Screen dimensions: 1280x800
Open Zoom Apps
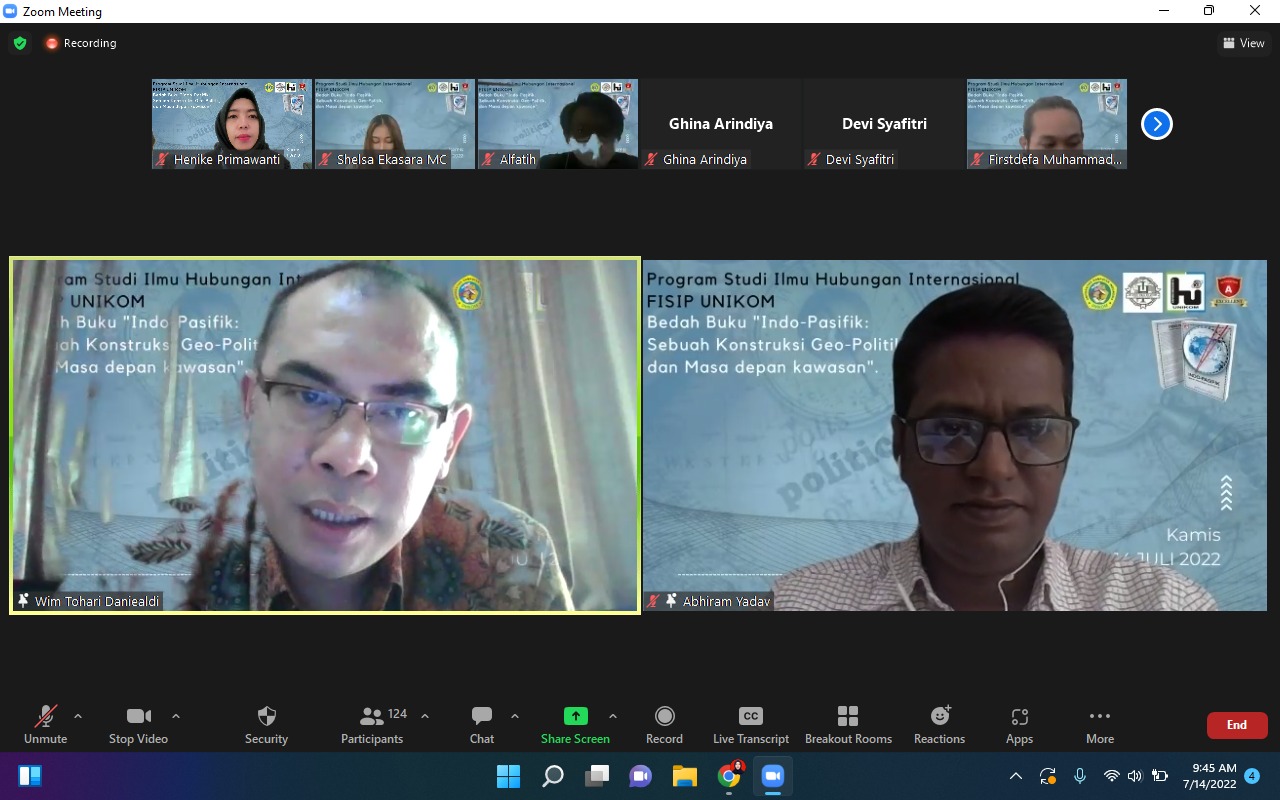point(1019,725)
